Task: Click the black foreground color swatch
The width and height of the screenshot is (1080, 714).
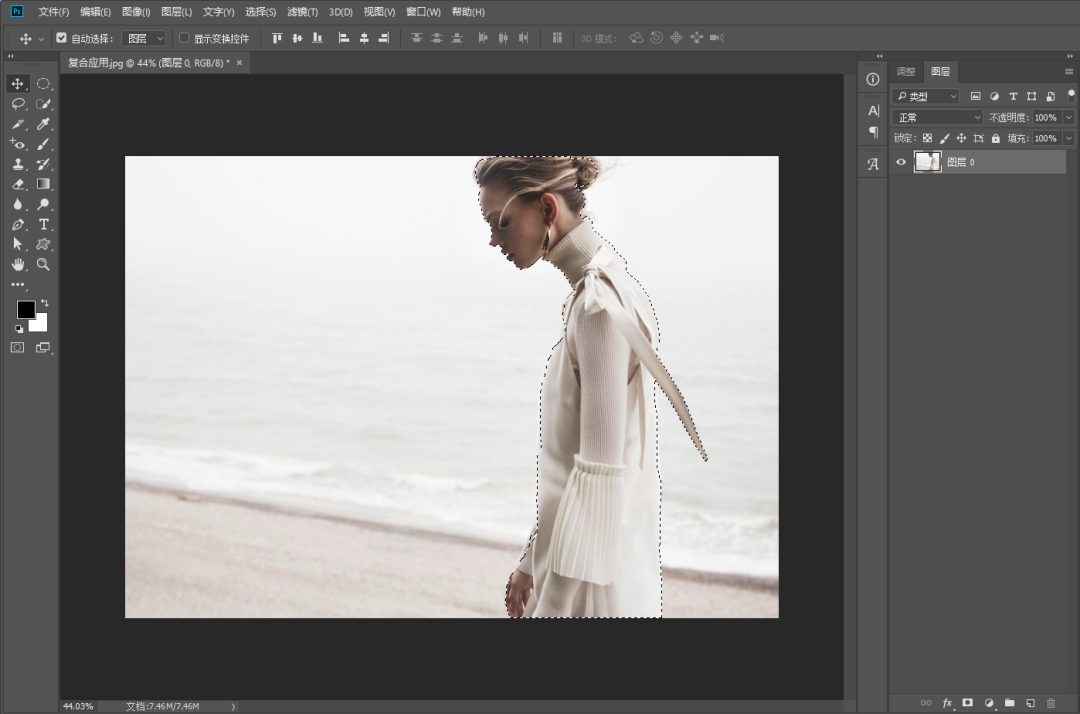Action: coord(25,310)
